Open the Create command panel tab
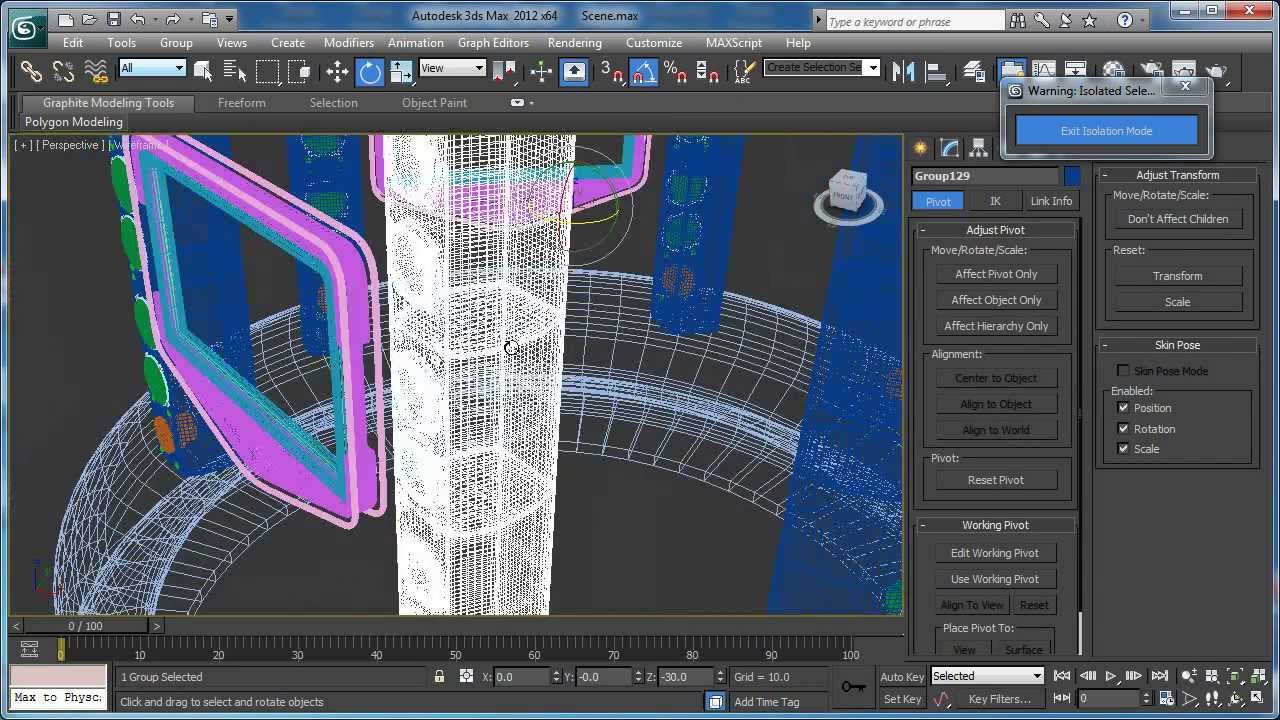Viewport: 1280px width, 720px height. click(x=920, y=148)
